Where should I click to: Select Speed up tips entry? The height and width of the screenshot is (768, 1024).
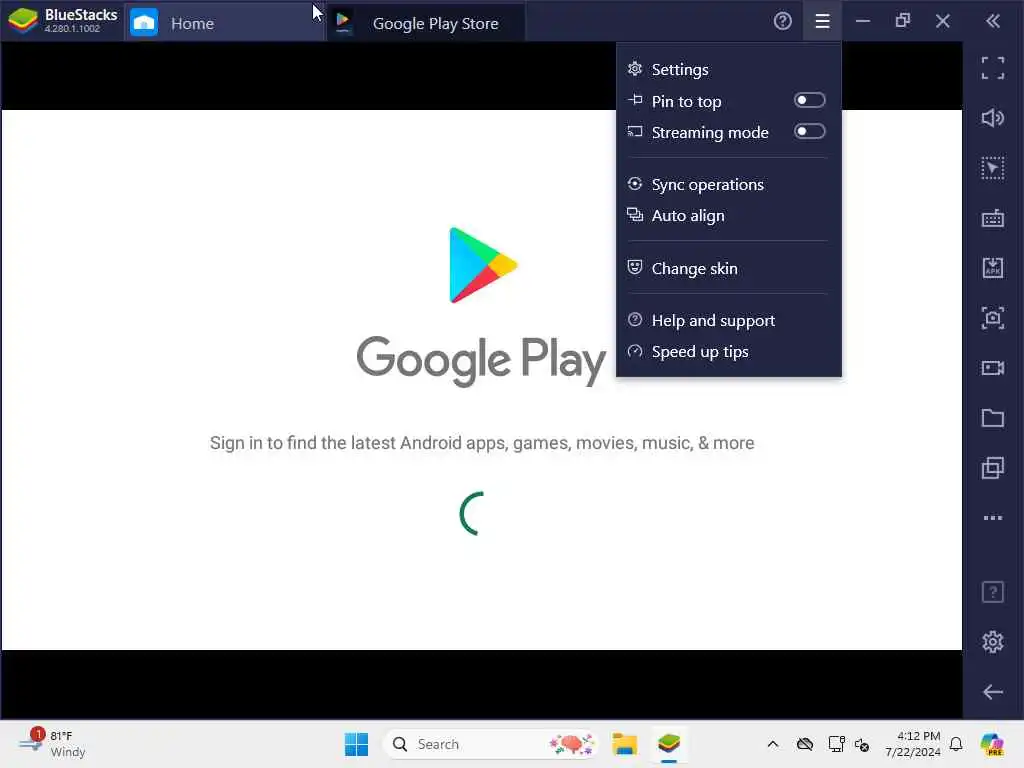pyautogui.click(x=728, y=352)
